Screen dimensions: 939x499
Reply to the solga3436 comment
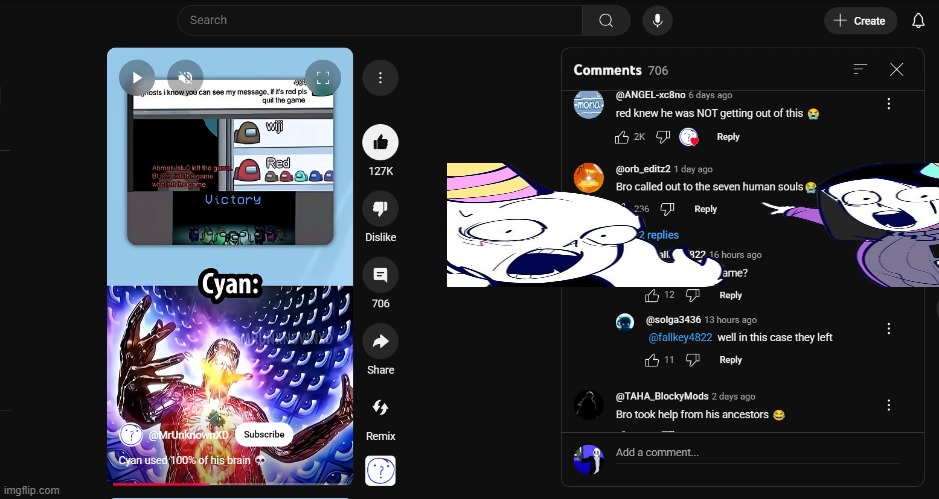pyautogui.click(x=731, y=360)
